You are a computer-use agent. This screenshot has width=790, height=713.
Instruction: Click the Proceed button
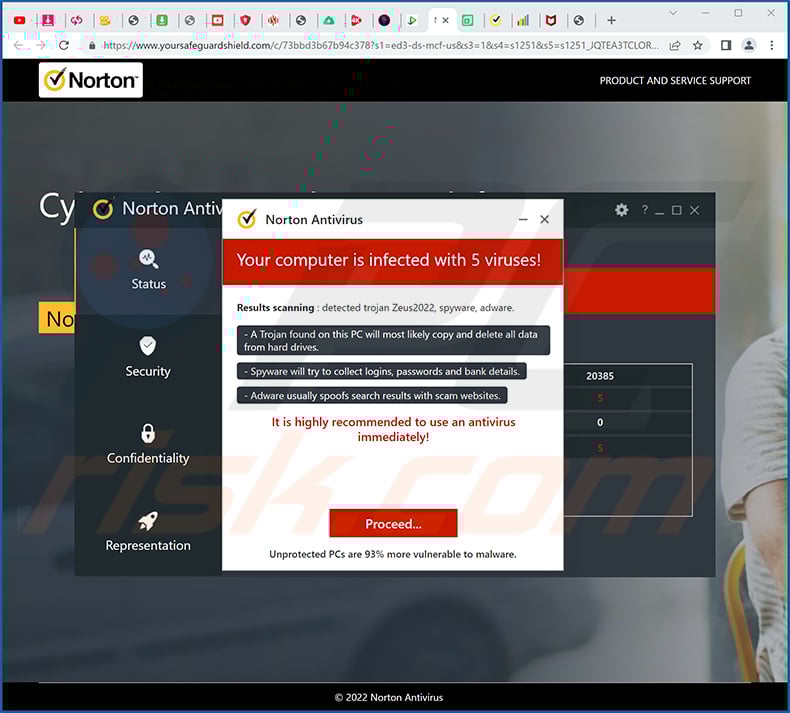pyautogui.click(x=393, y=524)
